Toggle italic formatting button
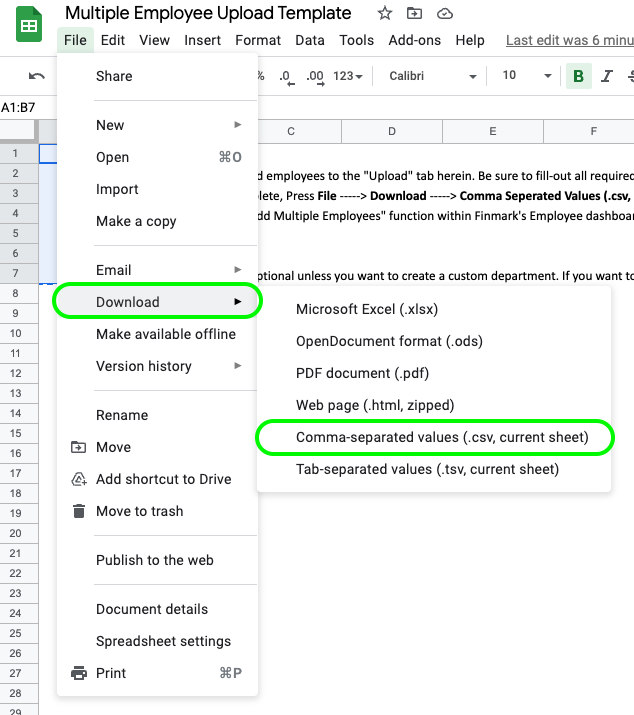634x715 pixels. pos(607,76)
